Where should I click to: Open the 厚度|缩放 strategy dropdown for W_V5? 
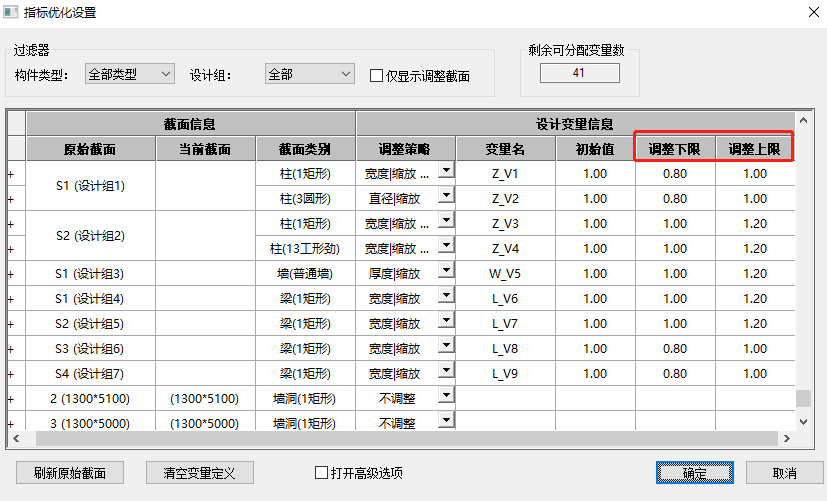click(446, 271)
